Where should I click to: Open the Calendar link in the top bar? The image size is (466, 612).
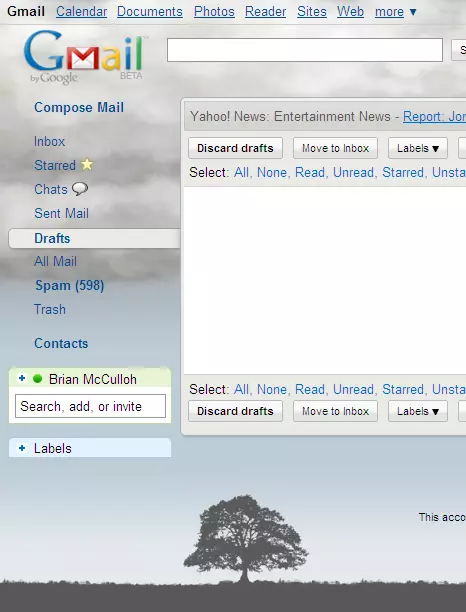81,12
